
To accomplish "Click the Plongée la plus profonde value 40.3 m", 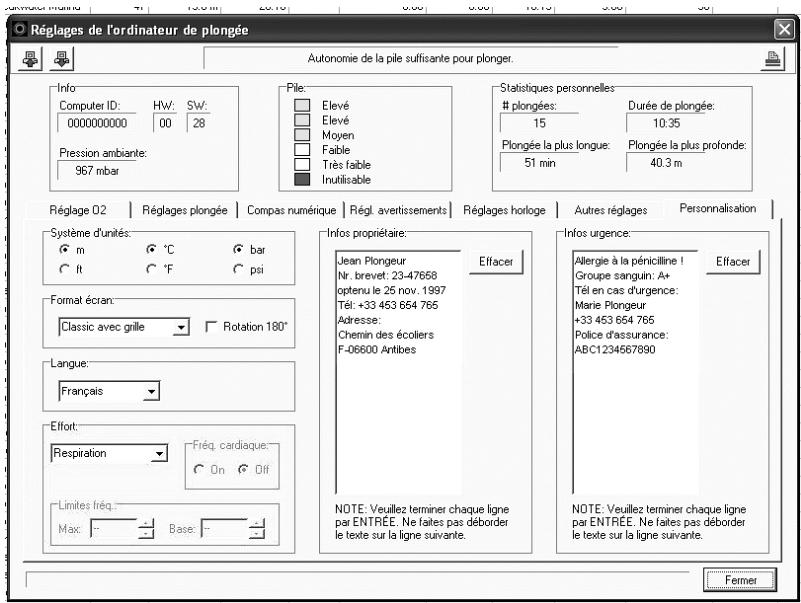I will pos(666,163).
